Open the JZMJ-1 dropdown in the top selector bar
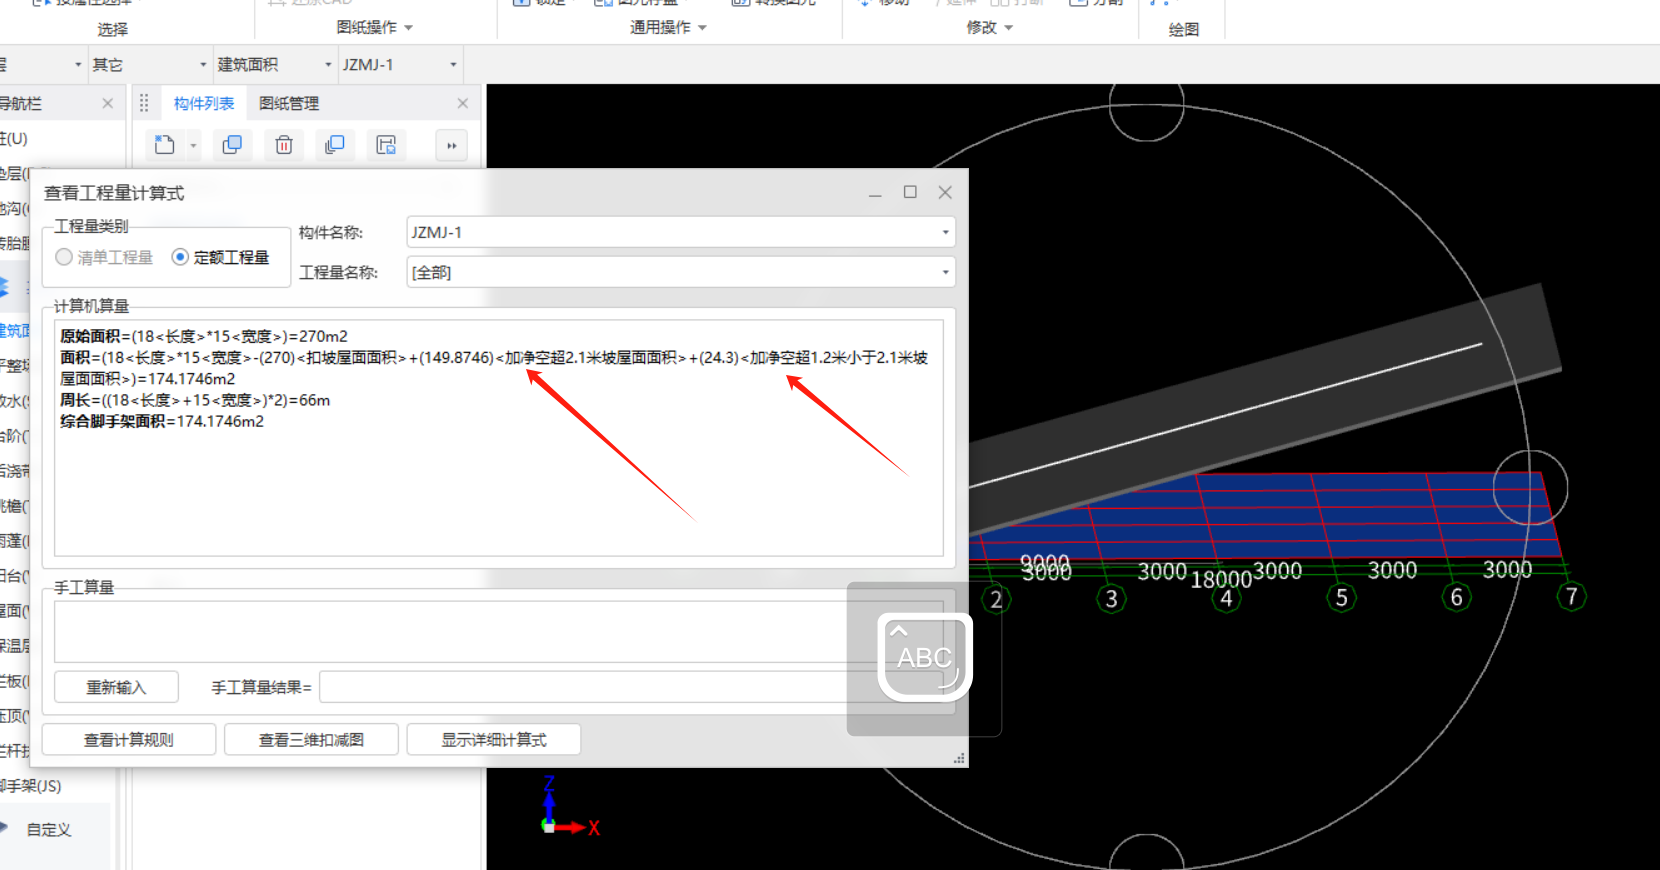The height and width of the screenshot is (870, 1660). click(400, 65)
